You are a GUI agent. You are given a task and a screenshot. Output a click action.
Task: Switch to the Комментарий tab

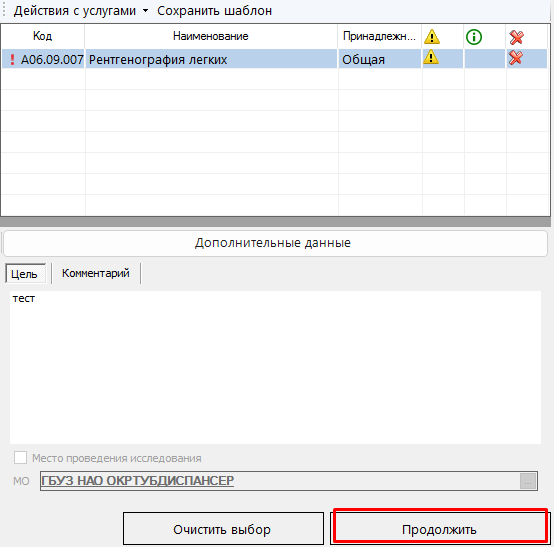click(x=96, y=273)
